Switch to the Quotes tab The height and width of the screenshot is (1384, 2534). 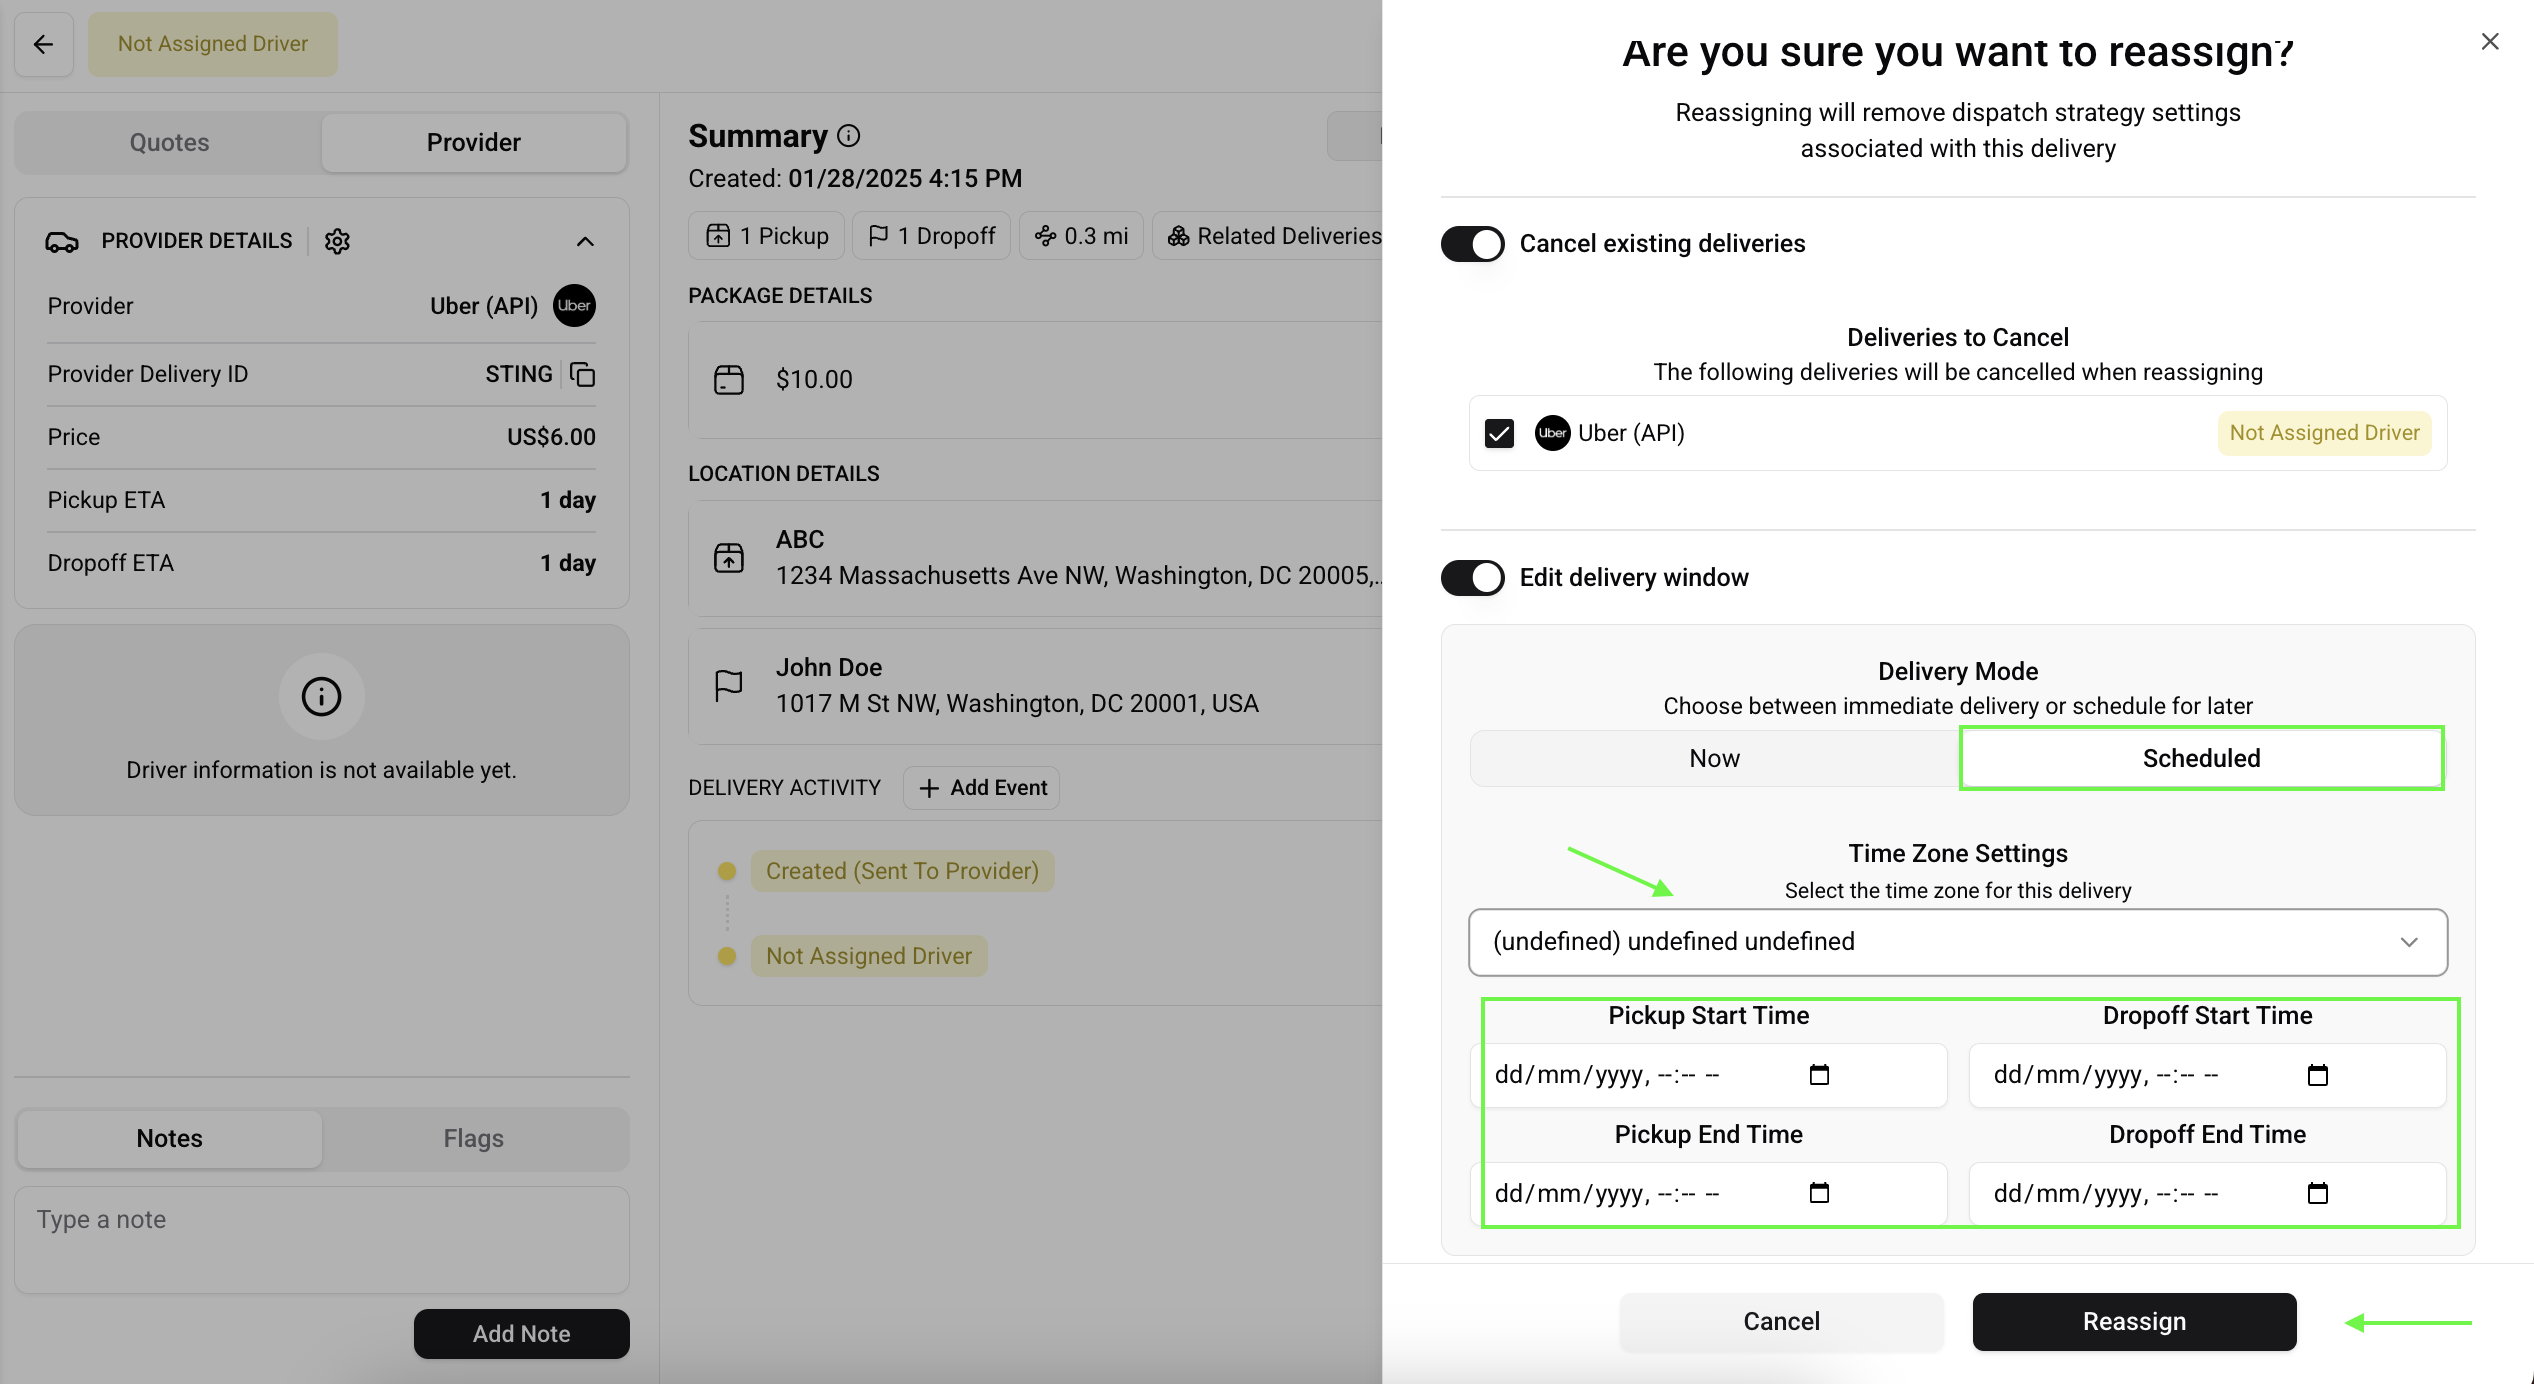click(169, 142)
